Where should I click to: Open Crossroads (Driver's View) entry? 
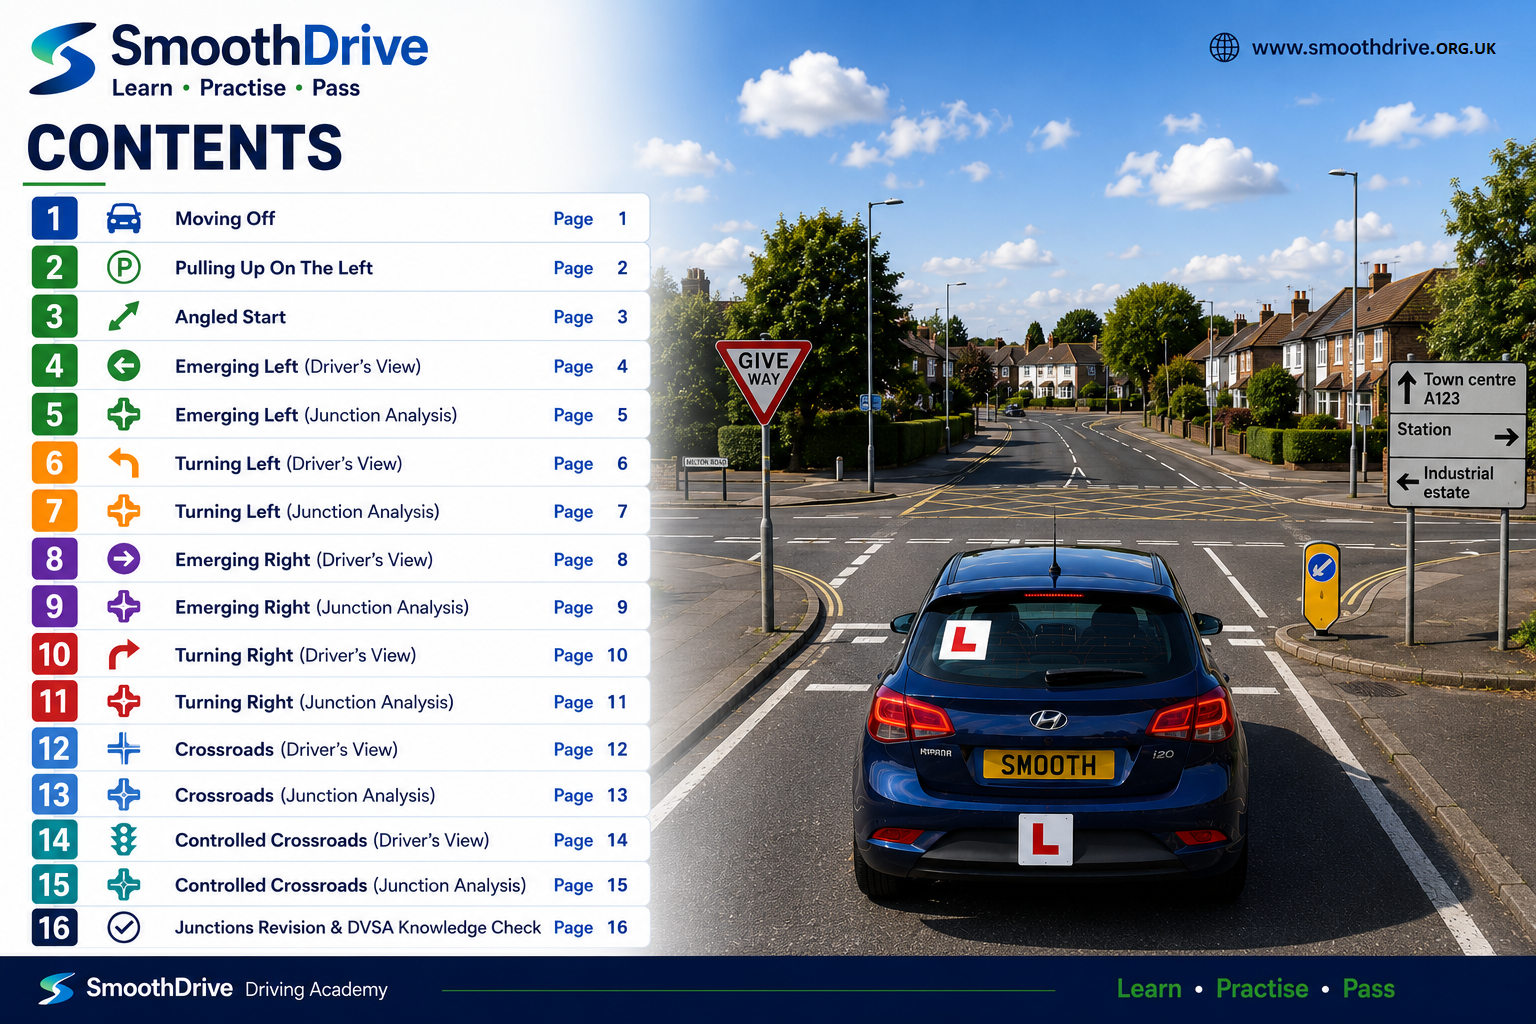(x=340, y=749)
